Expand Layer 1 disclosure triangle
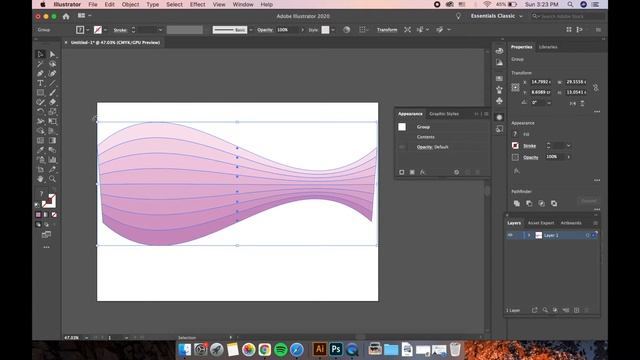640x360 pixels. pyautogui.click(x=529, y=235)
